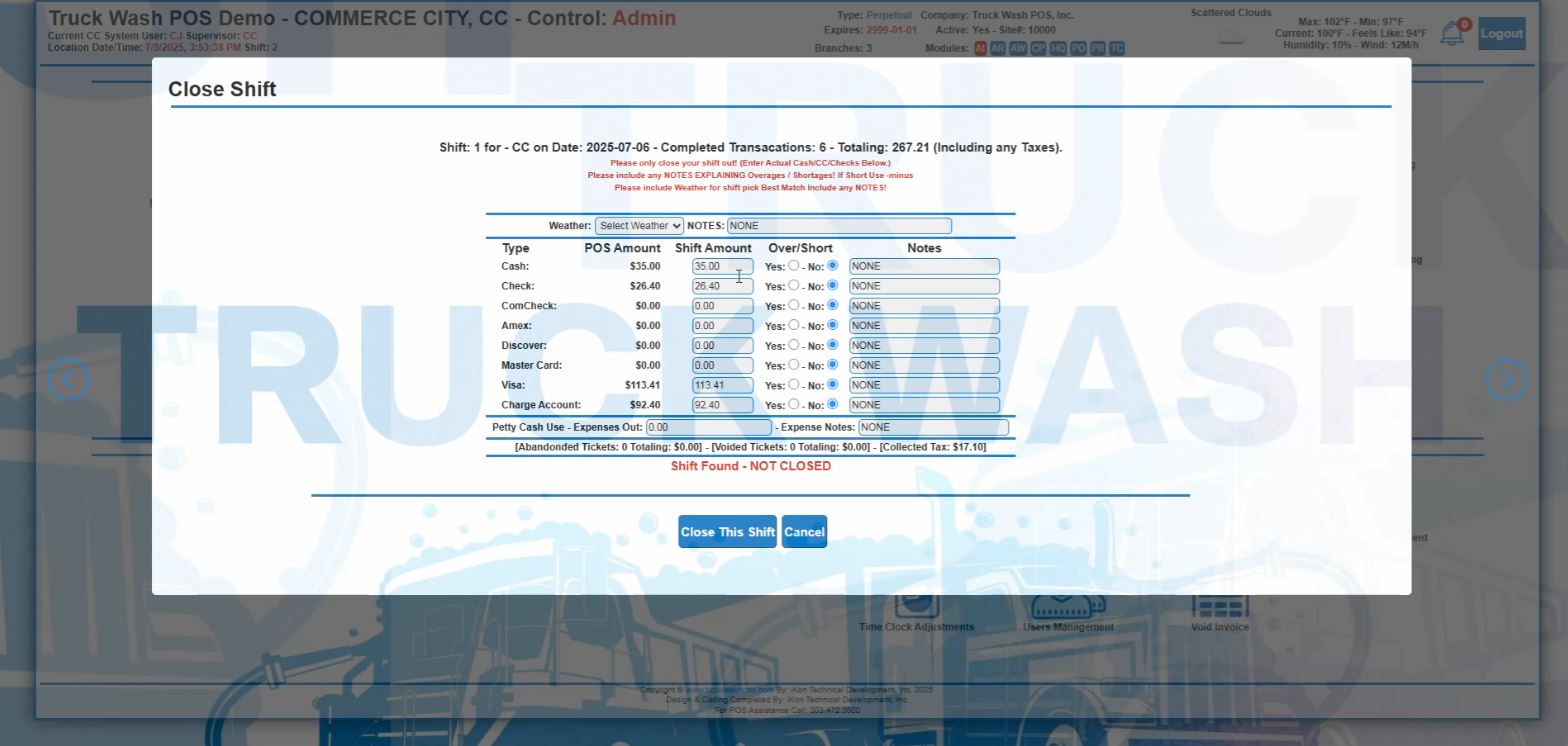
Task: Click the 'Close Shift' dialog title
Action: click(x=222, y=89)
